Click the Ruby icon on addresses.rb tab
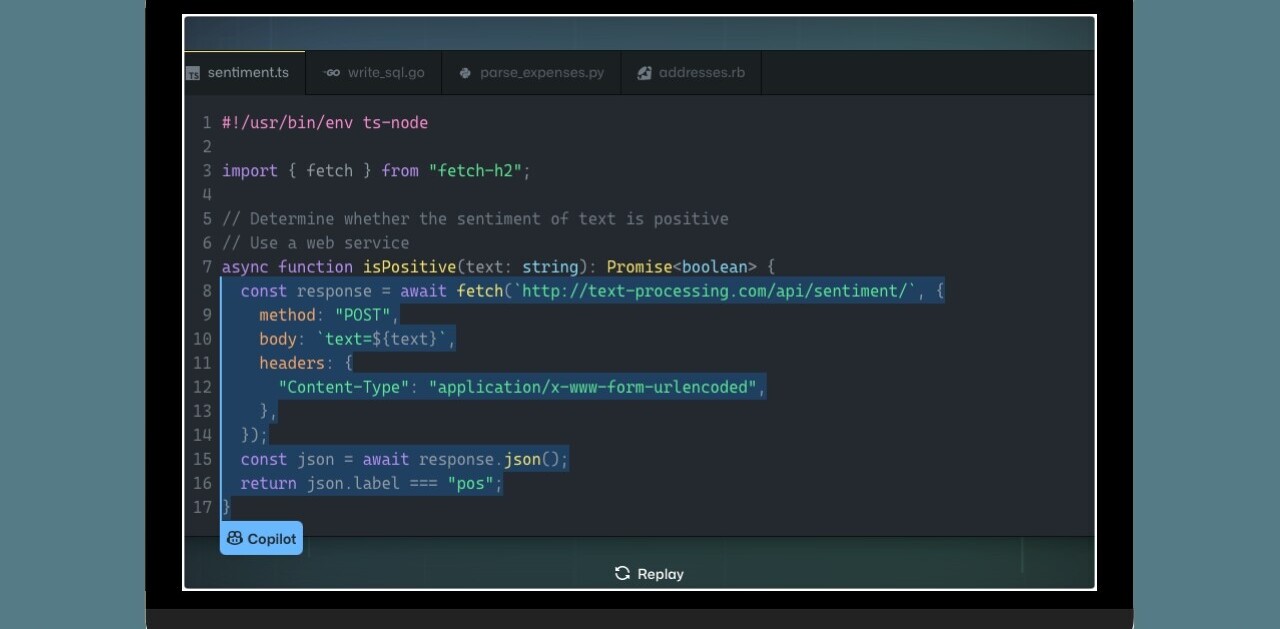The image size is (1280, 629). click(645, 73)
